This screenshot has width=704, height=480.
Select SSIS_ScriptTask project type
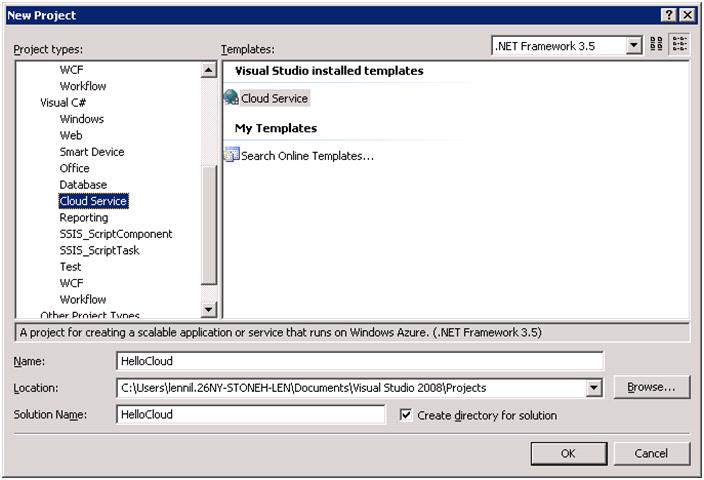[x=99, y=250]
